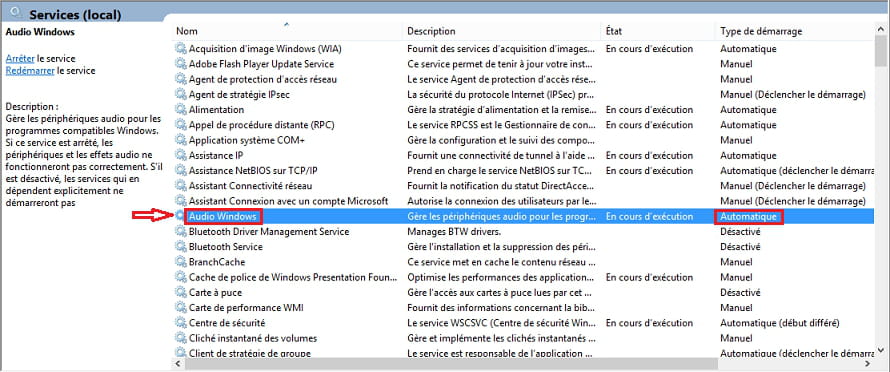Click gear icon beside BranchCache
The width and height of the screenshot is (890, 372).
coord(180,262)
